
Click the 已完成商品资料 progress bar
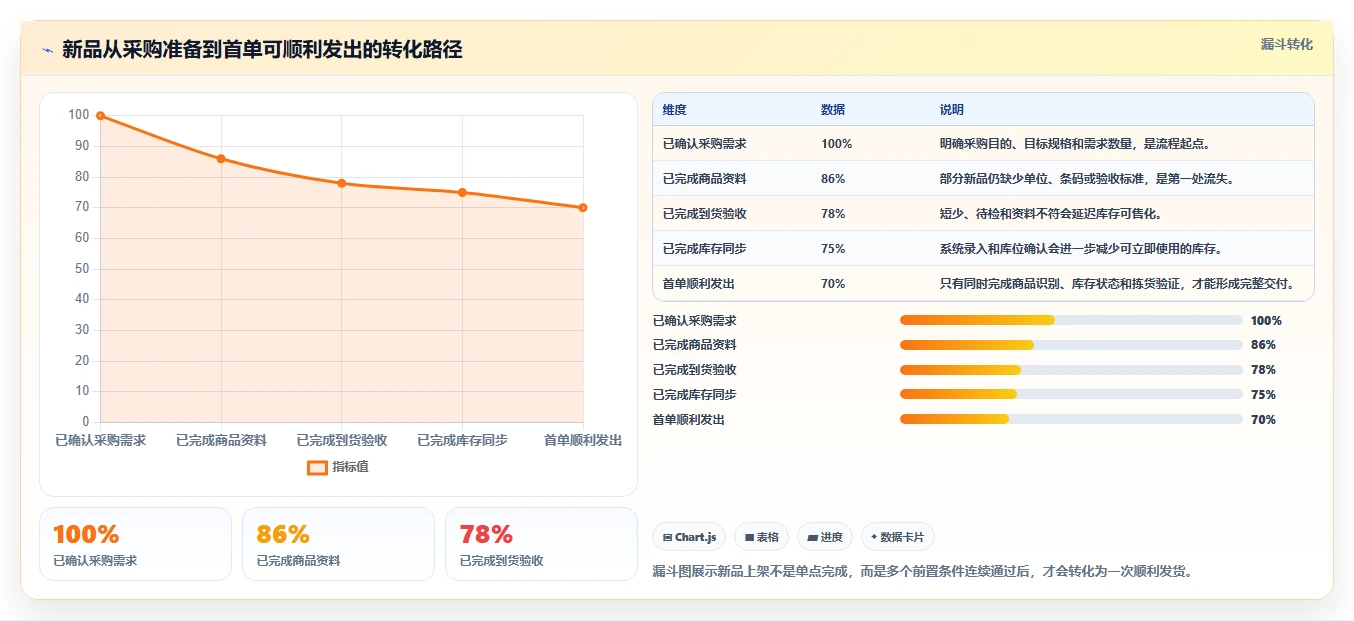click(1071, 345)
